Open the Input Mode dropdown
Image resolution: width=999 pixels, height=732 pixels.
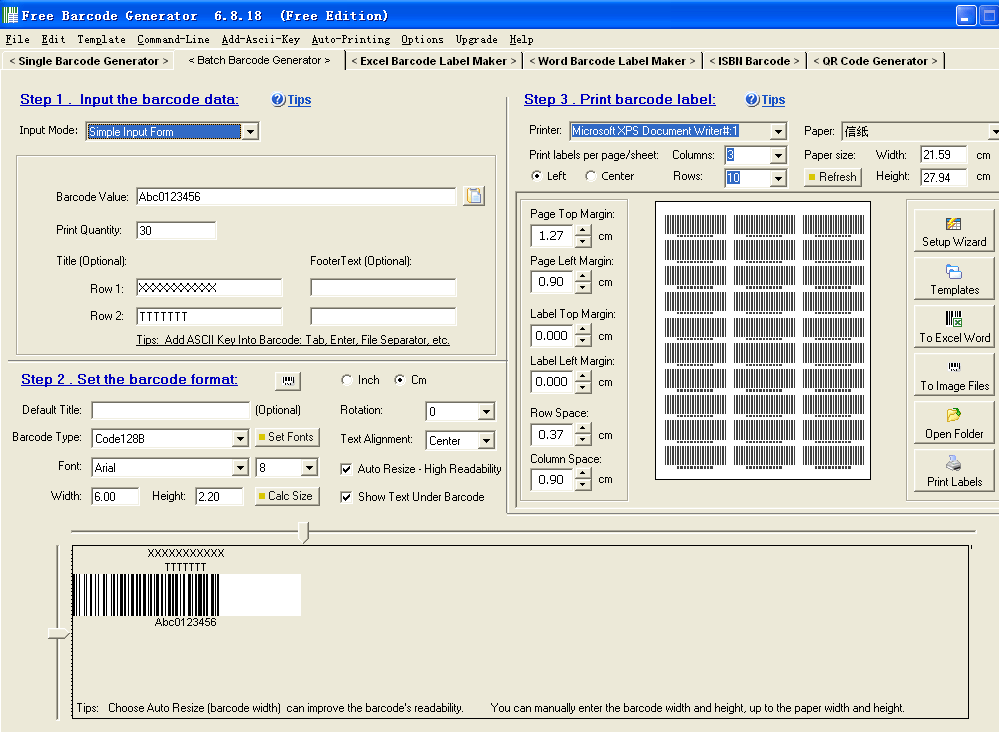point(250,131)
